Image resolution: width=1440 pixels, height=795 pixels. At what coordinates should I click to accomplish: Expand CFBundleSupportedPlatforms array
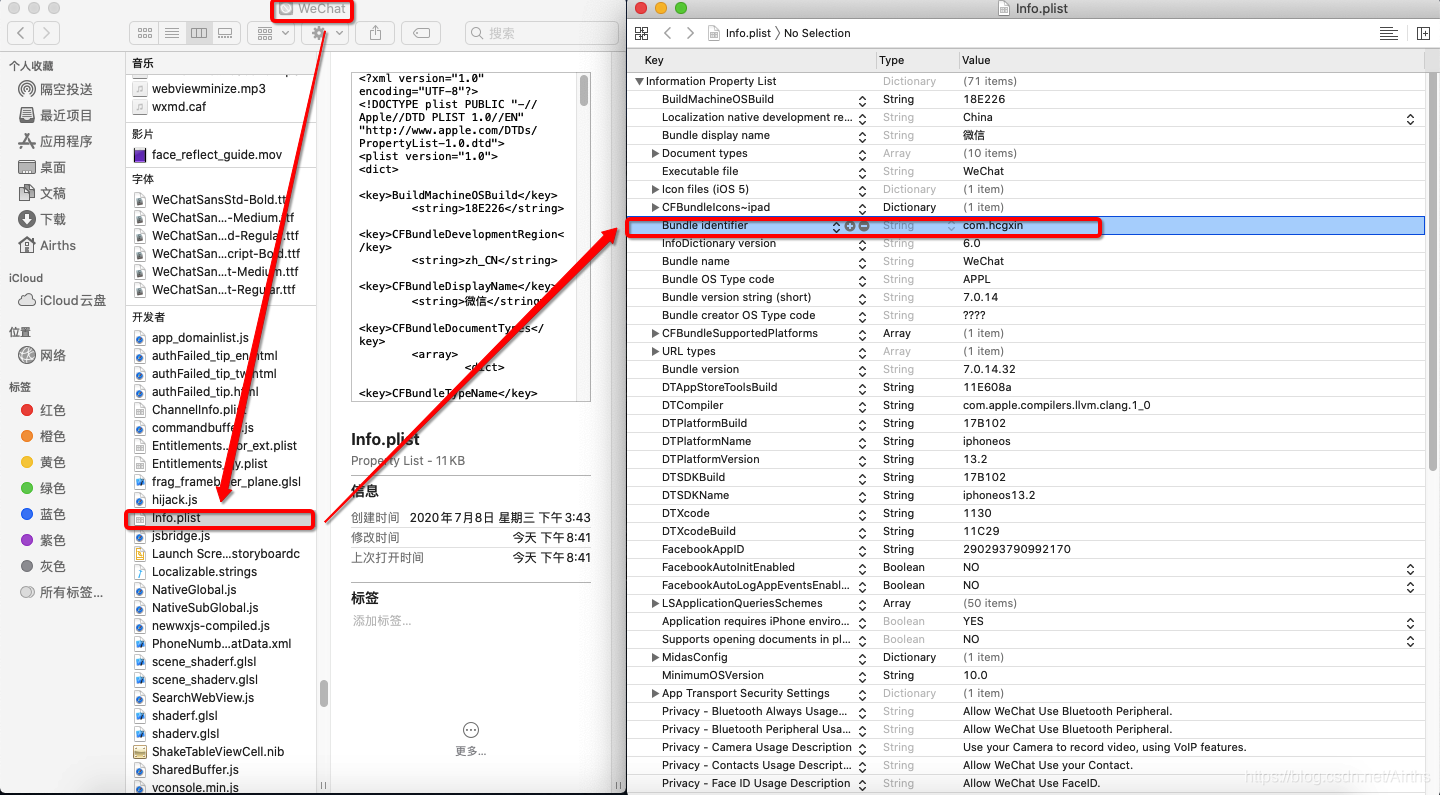pos(655,333)
